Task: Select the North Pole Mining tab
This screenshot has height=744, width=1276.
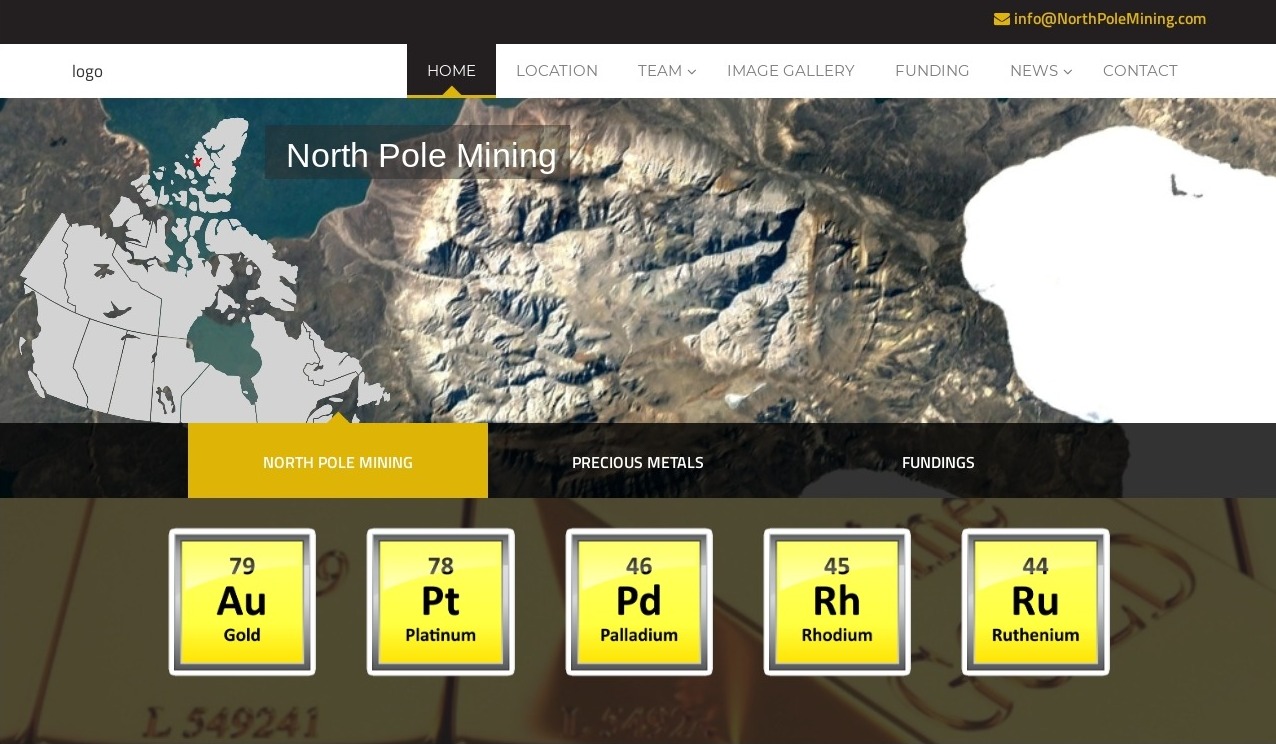Action: coord(338,462)
